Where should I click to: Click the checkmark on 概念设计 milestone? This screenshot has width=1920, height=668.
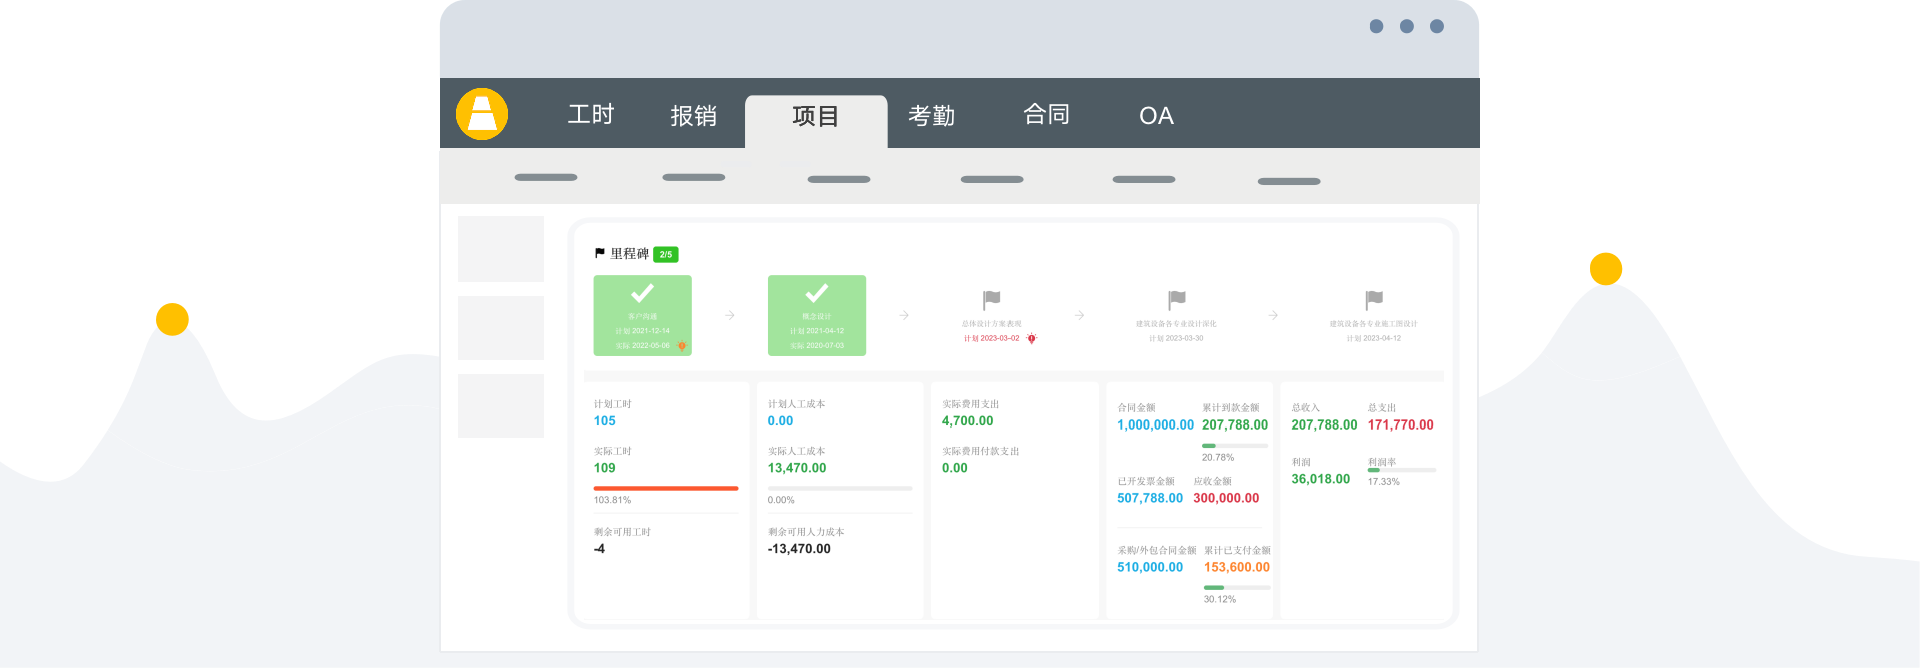pyautogui.click(x=817, y=293)
